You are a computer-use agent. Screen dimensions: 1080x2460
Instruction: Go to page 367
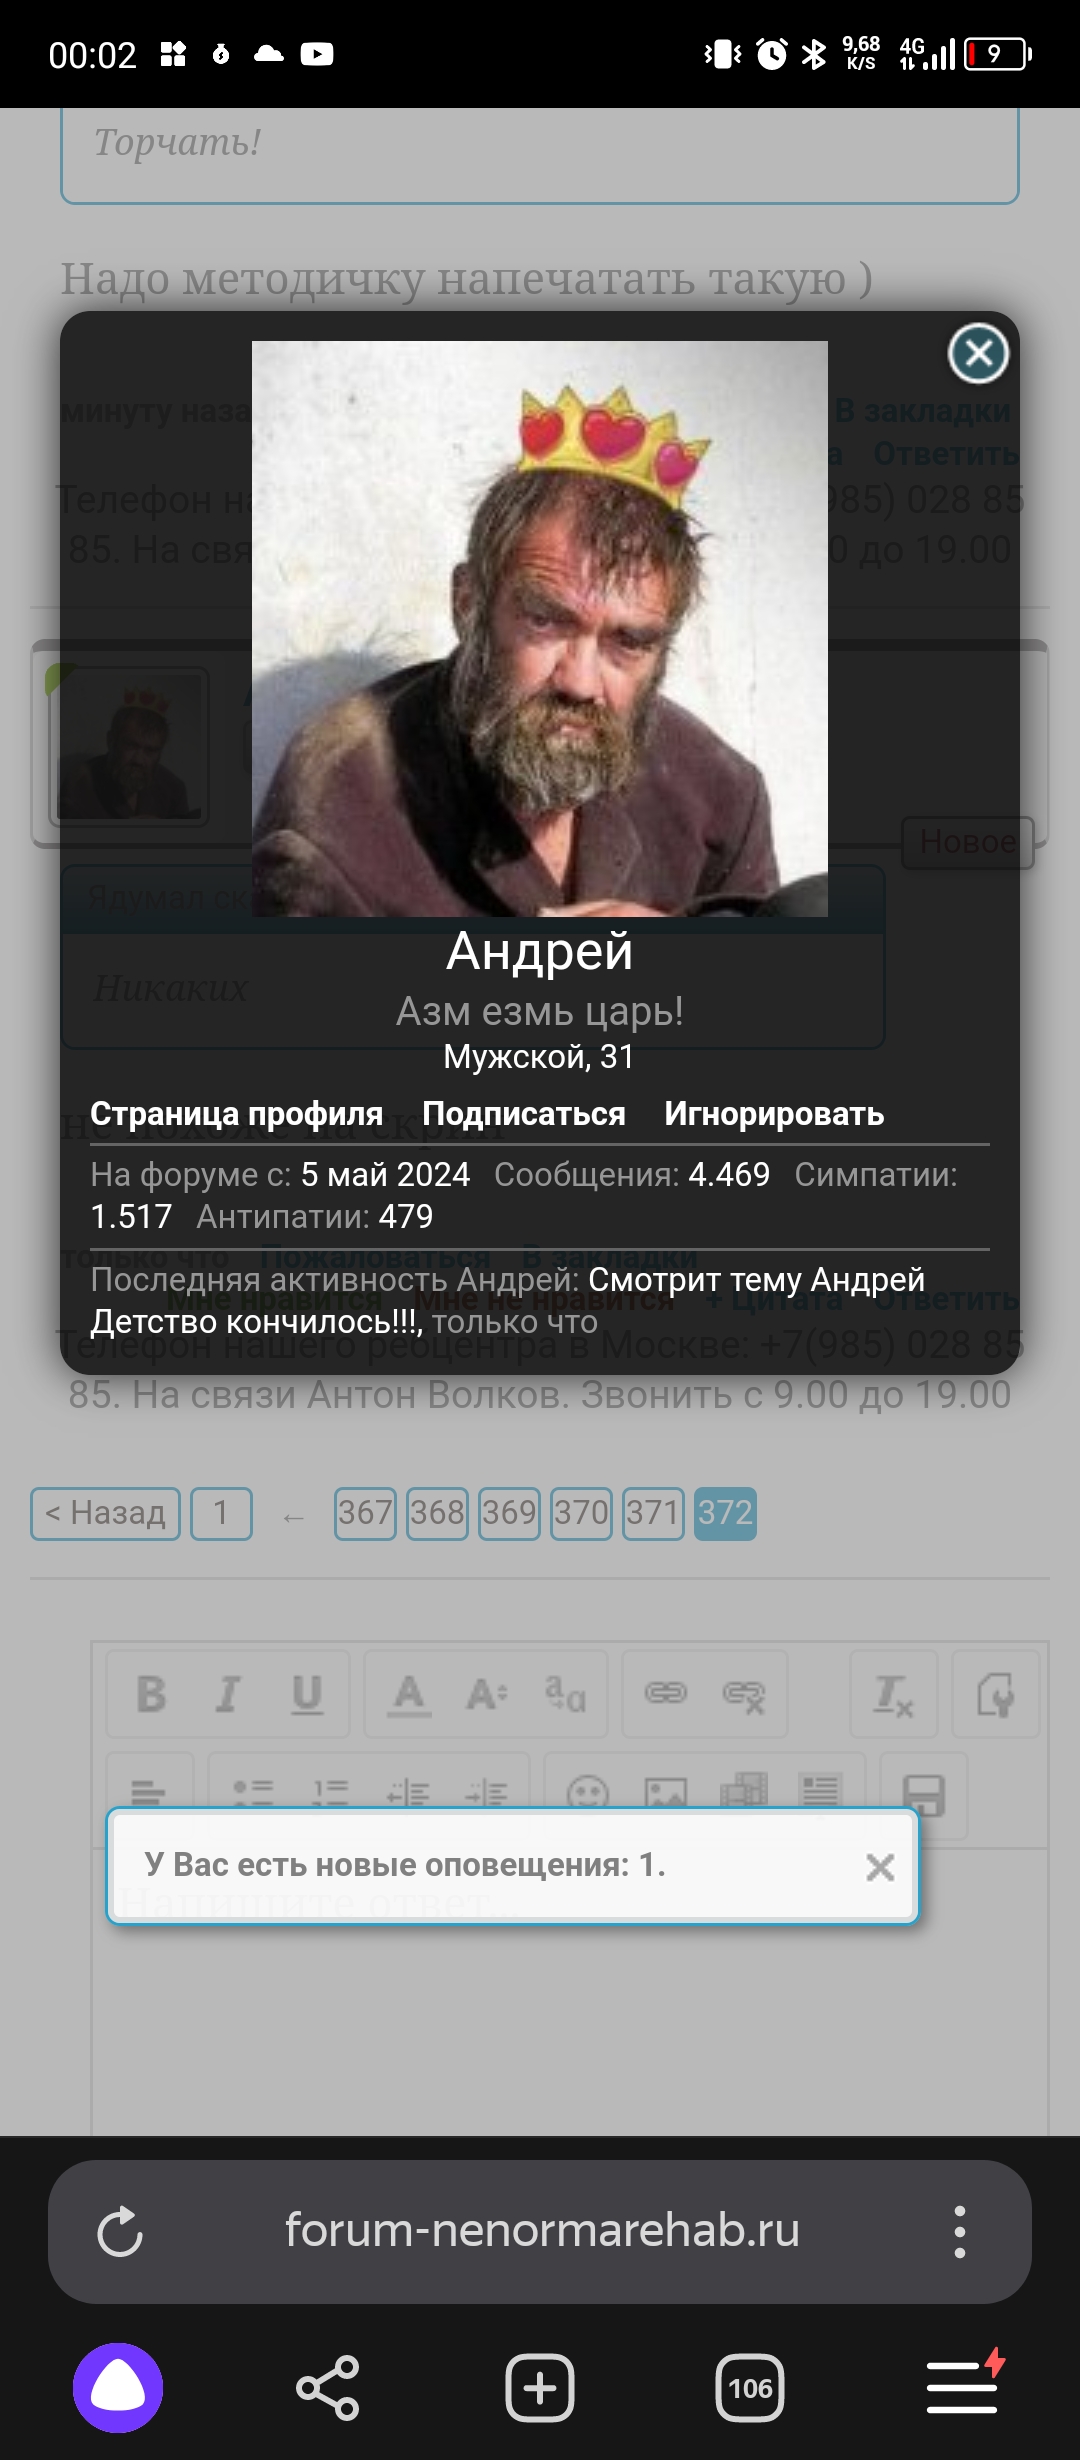pos(365,1513)
